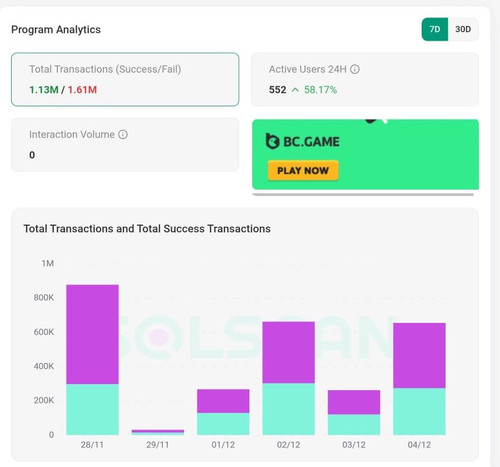
Task: Click the purple segment of the 28/11 bar
Action: point(92,334)
